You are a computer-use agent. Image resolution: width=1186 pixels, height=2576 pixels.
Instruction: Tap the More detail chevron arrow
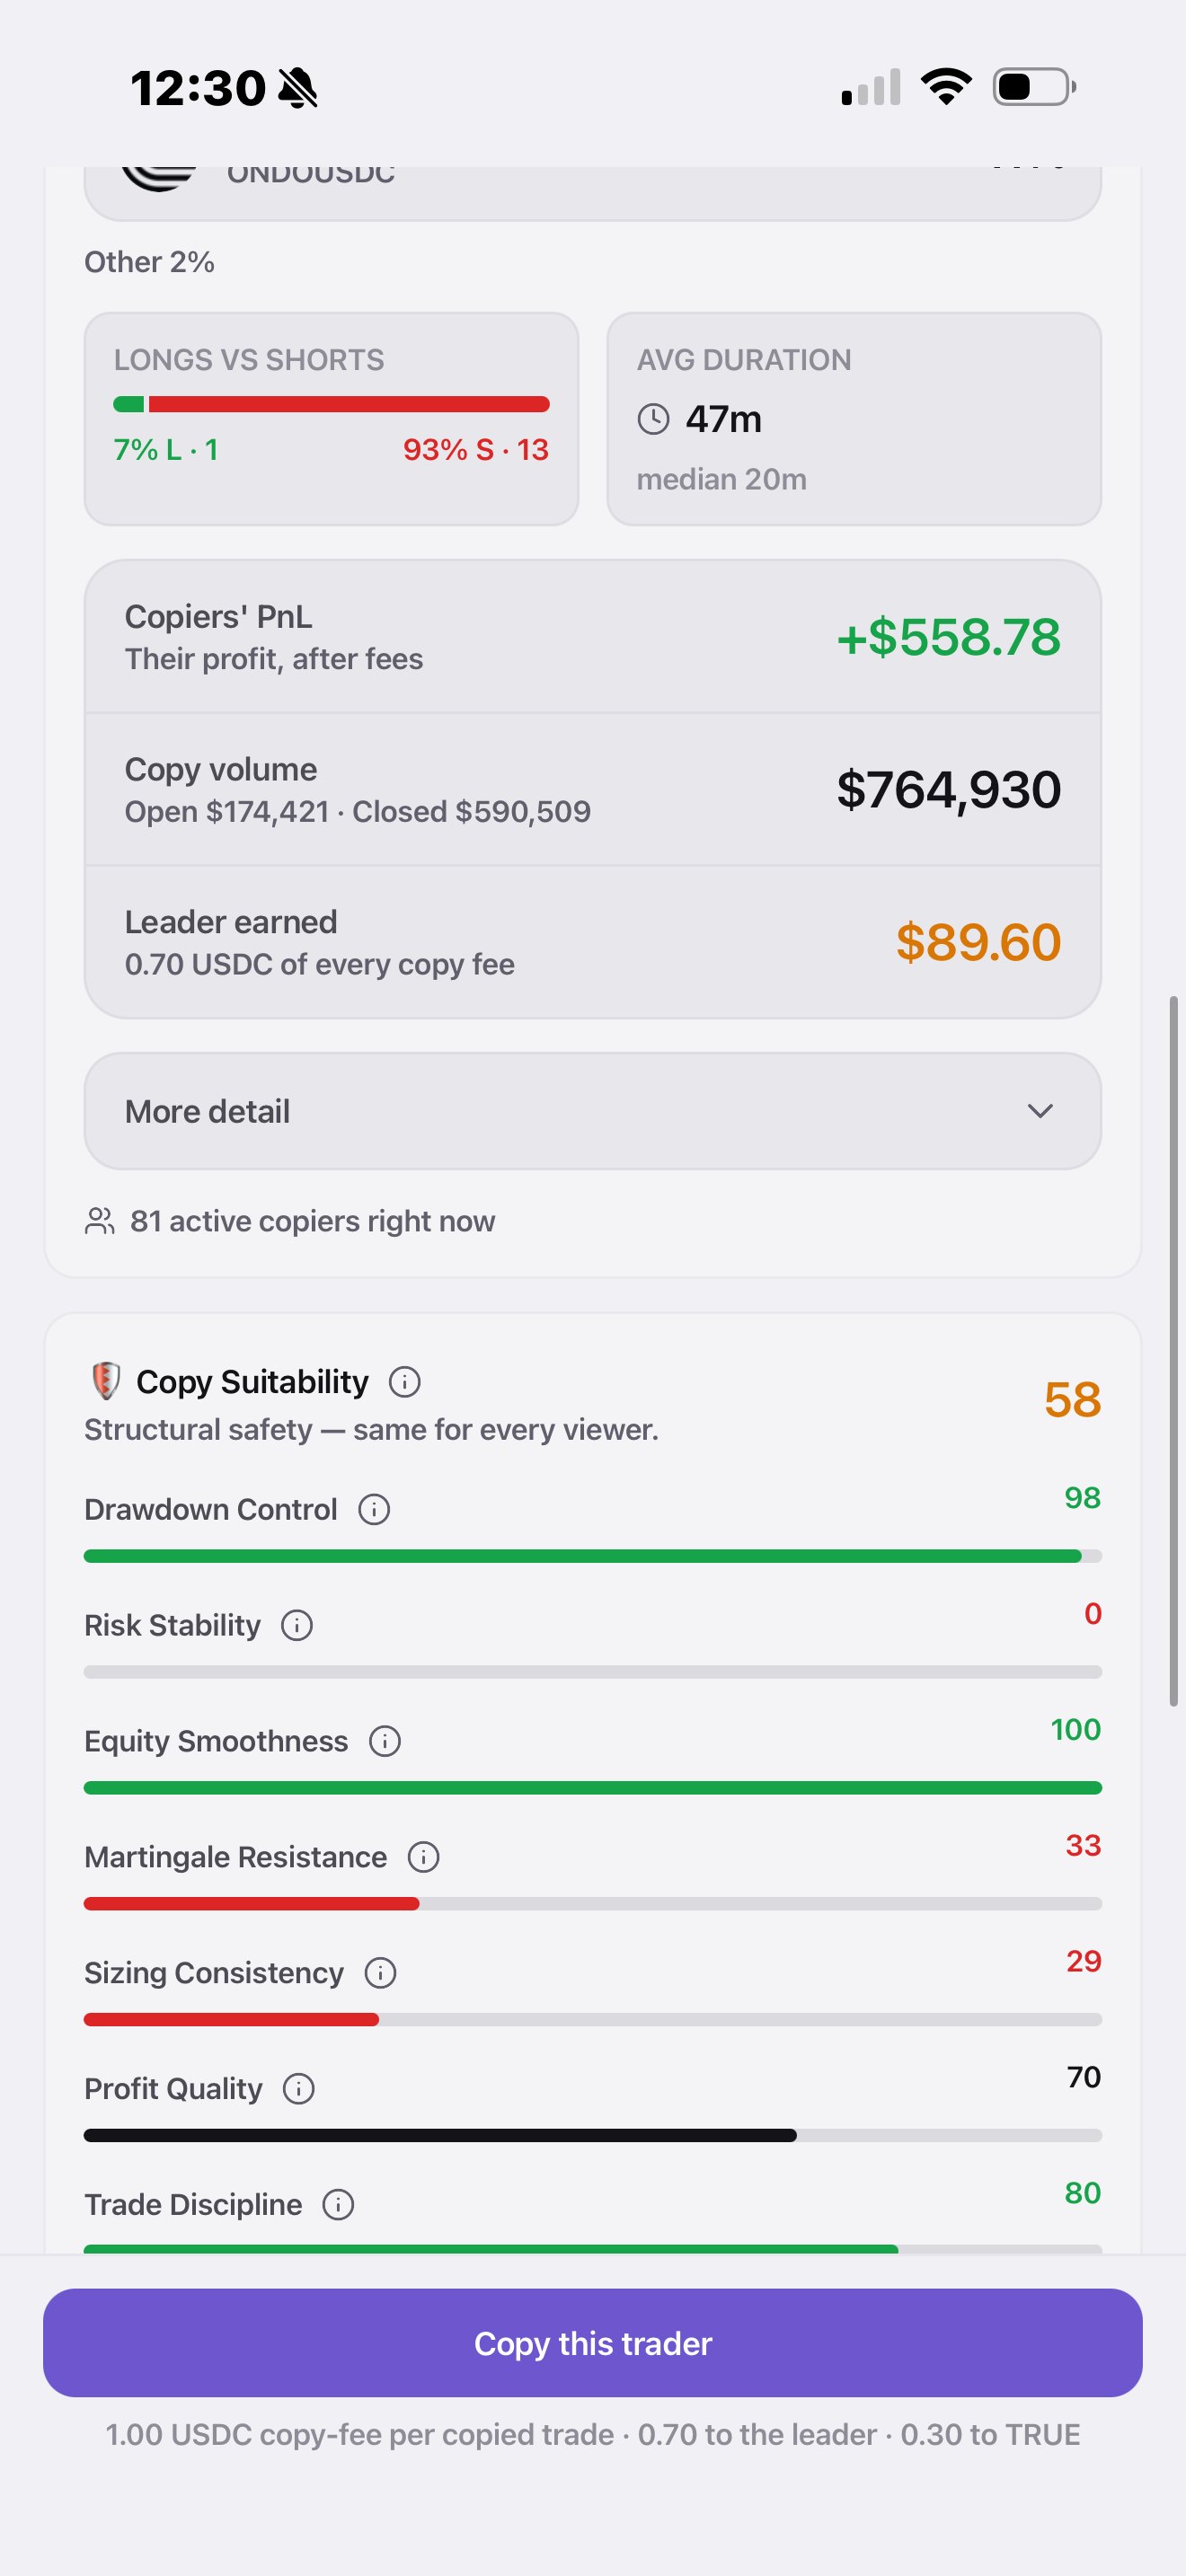1040,1111
